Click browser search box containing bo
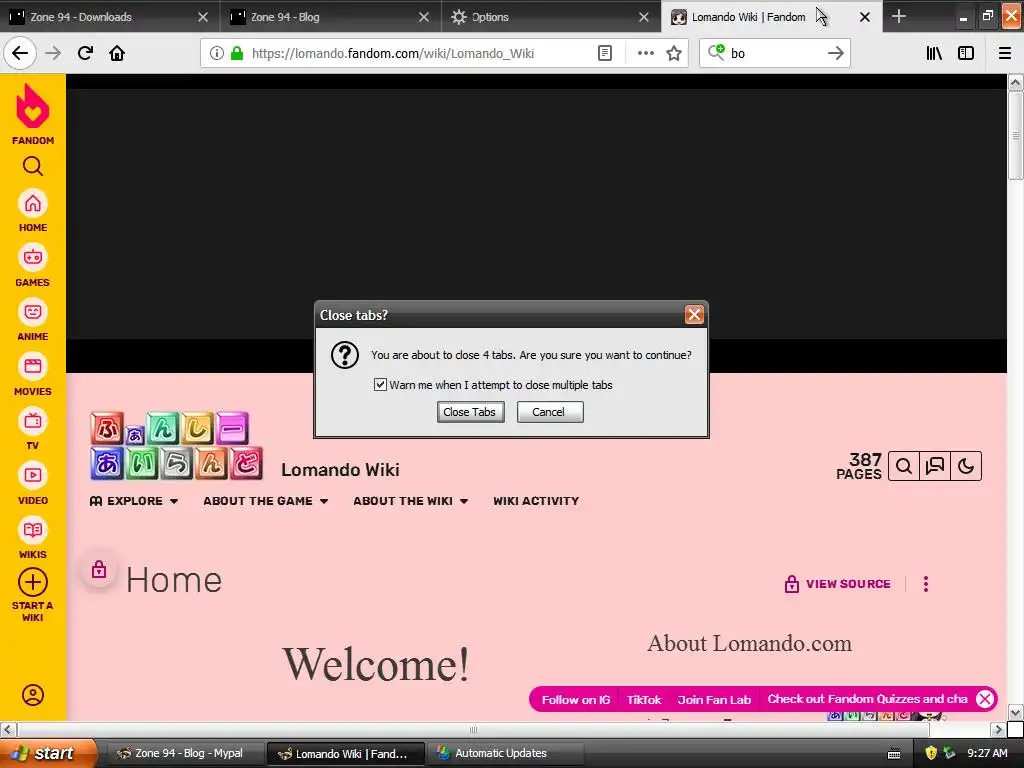The height and width of the screenshot is (768, 1024). pyautogui.click(x=775, y=53)
